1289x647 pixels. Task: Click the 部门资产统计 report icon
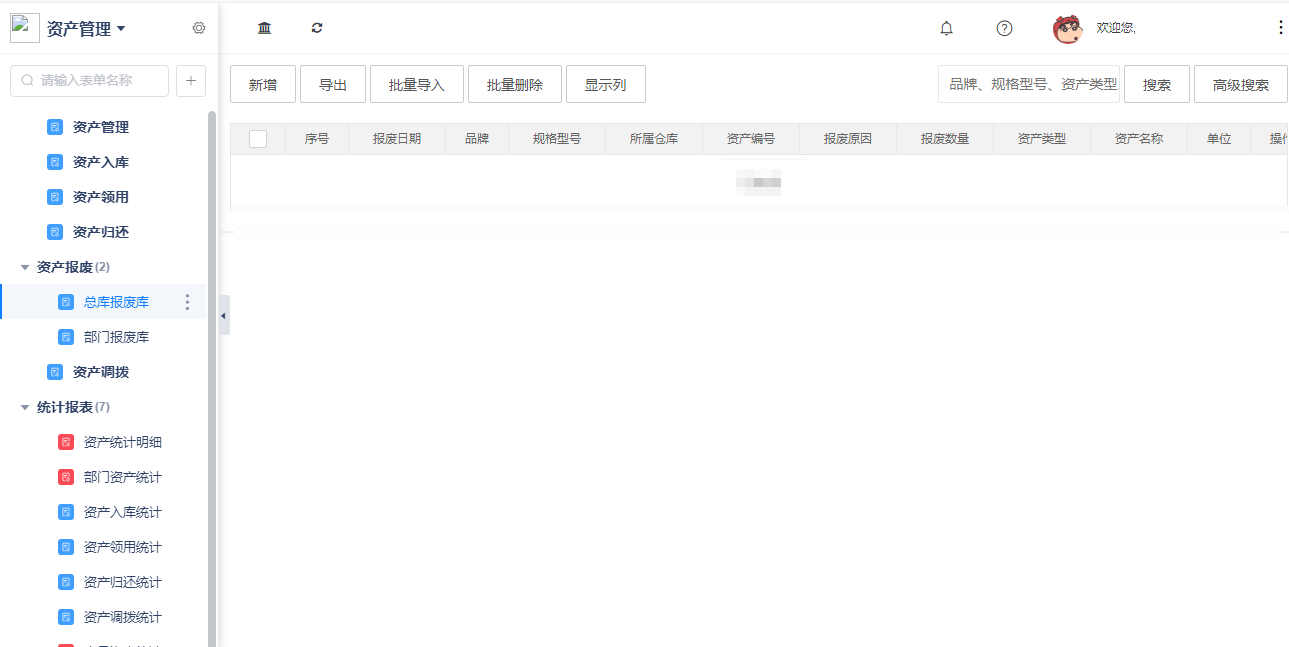(66, 477)
